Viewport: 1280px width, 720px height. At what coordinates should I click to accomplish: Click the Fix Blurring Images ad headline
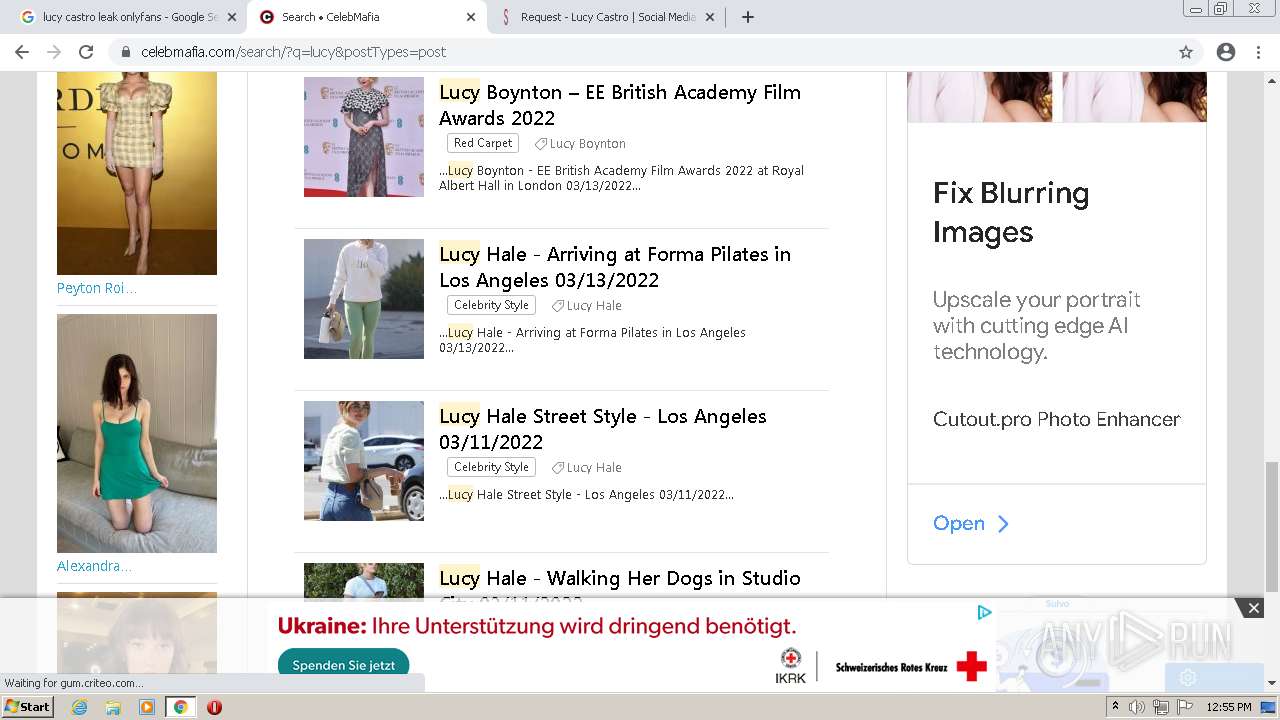click(x=1011, y=212)
